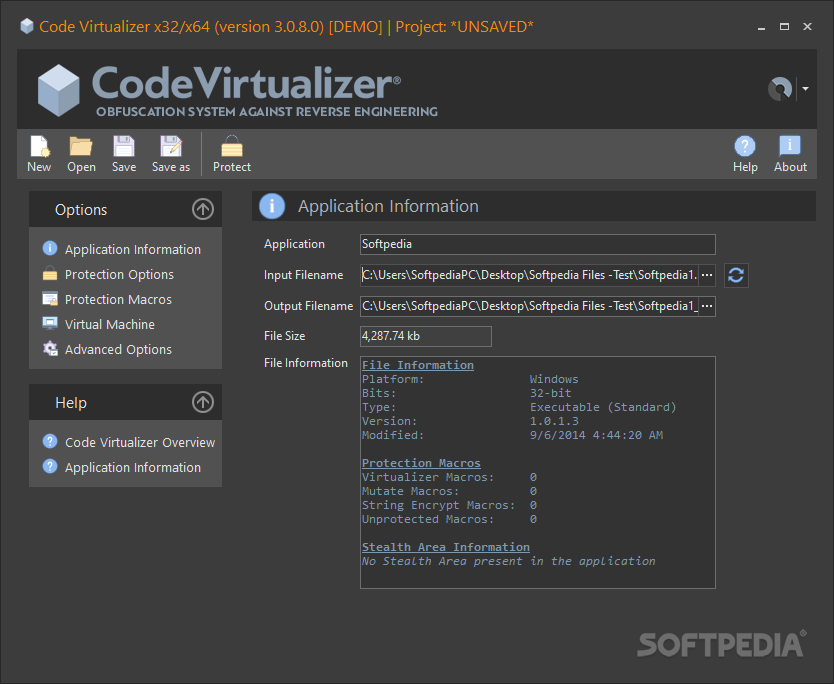Go to Protection Options

point(119,274)
